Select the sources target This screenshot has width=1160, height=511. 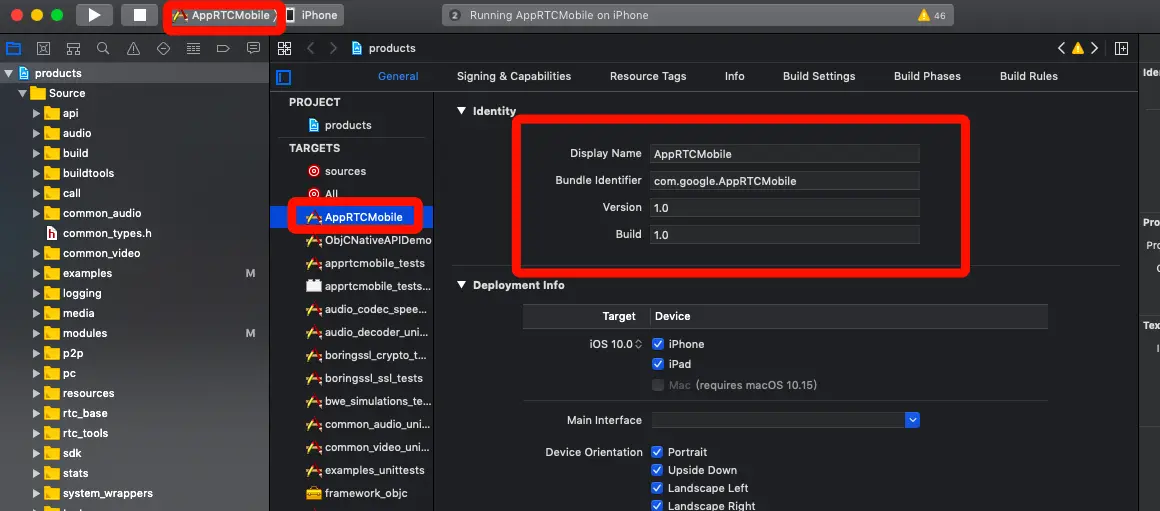click(337, 171)
